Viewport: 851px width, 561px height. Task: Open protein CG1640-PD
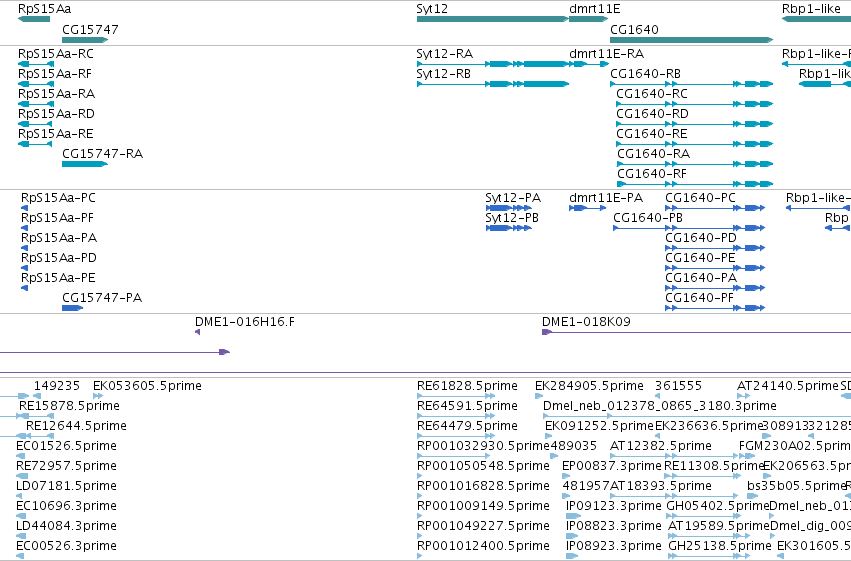point(715,248)
